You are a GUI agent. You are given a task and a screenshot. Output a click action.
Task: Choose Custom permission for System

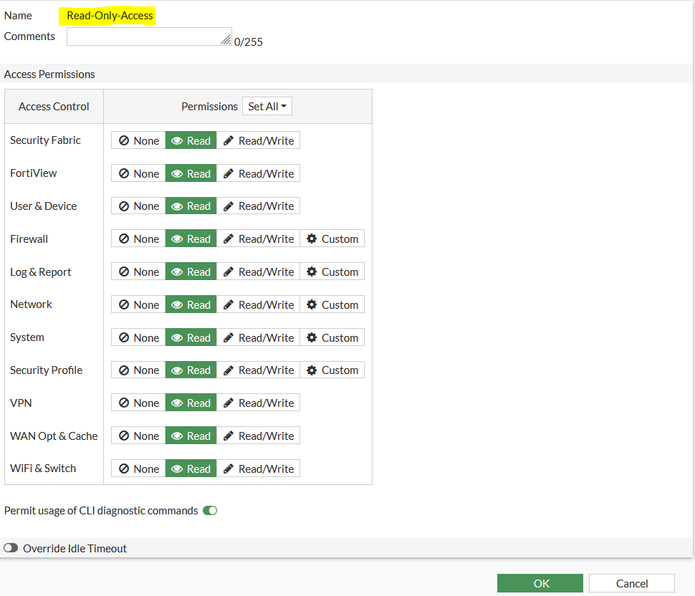[332, 337]
